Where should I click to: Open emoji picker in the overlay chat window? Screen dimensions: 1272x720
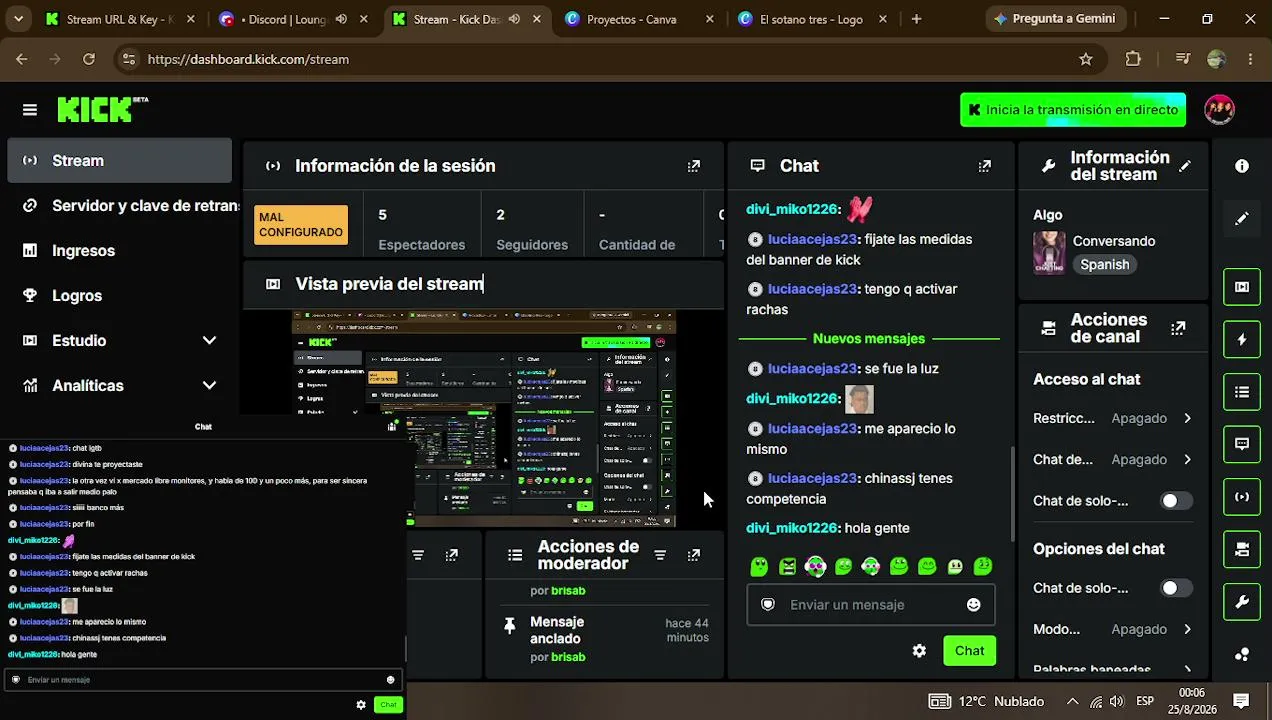(x=391, y=680)
